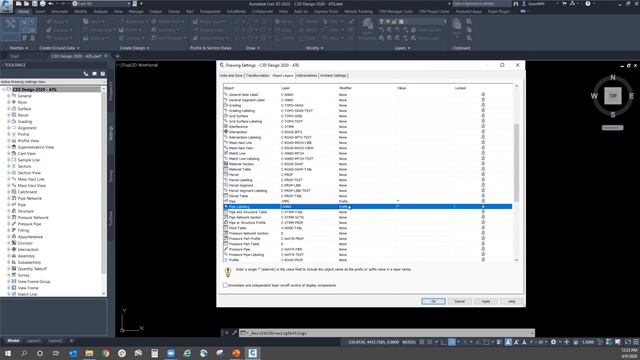This screenshot has height=360, width=640.
Task: Toggle lock for the Pressure Pipe row
Action: point(483,249)
